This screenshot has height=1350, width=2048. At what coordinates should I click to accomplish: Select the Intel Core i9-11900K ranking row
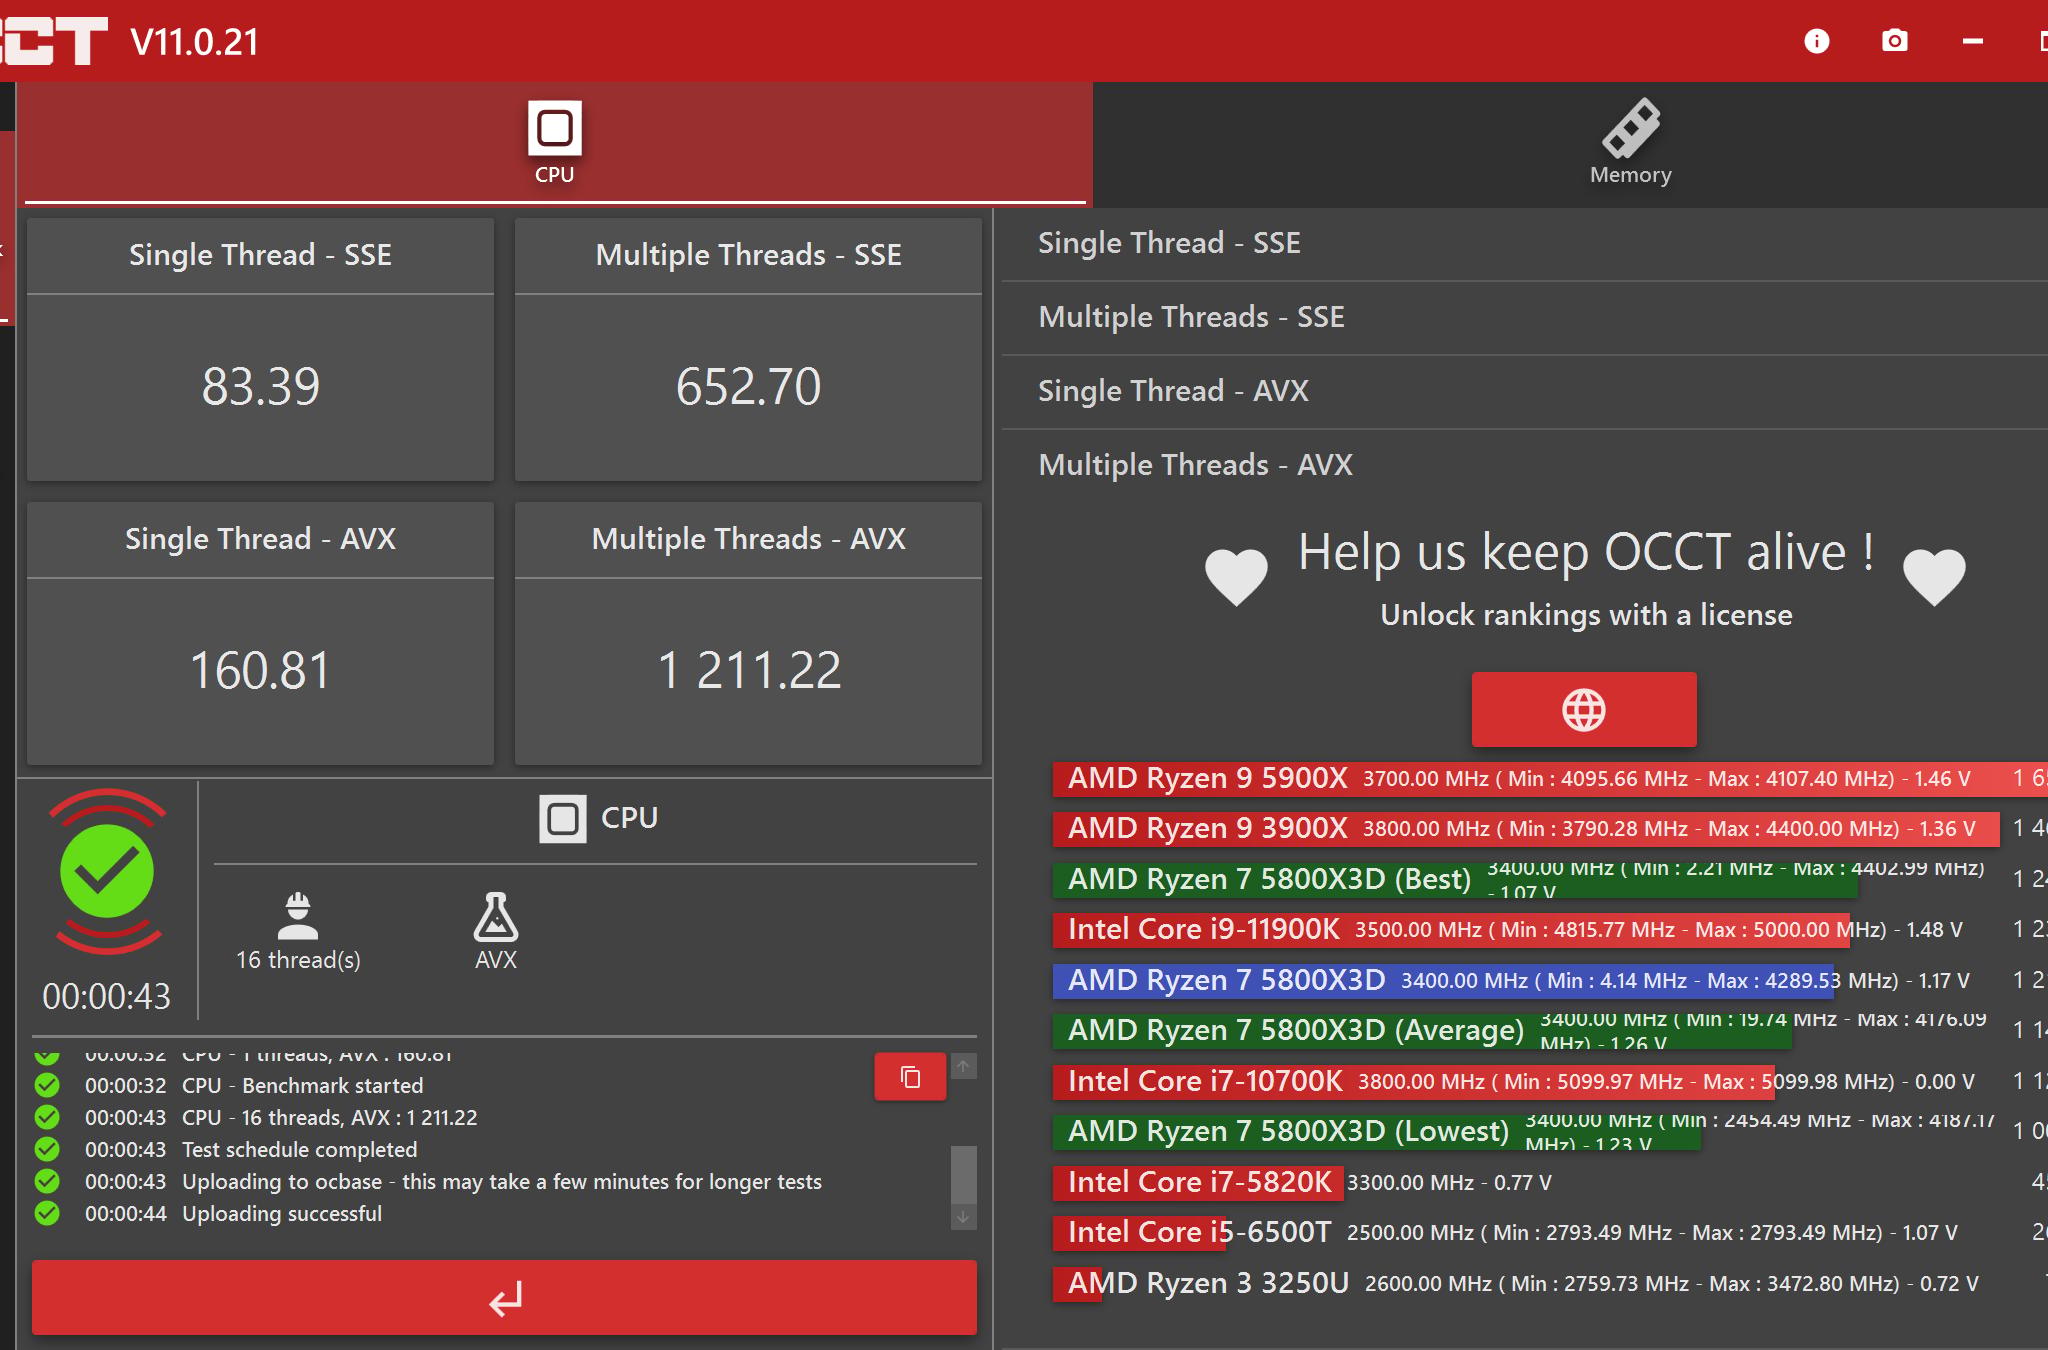pyautogui.click(x=1550, y=930)
